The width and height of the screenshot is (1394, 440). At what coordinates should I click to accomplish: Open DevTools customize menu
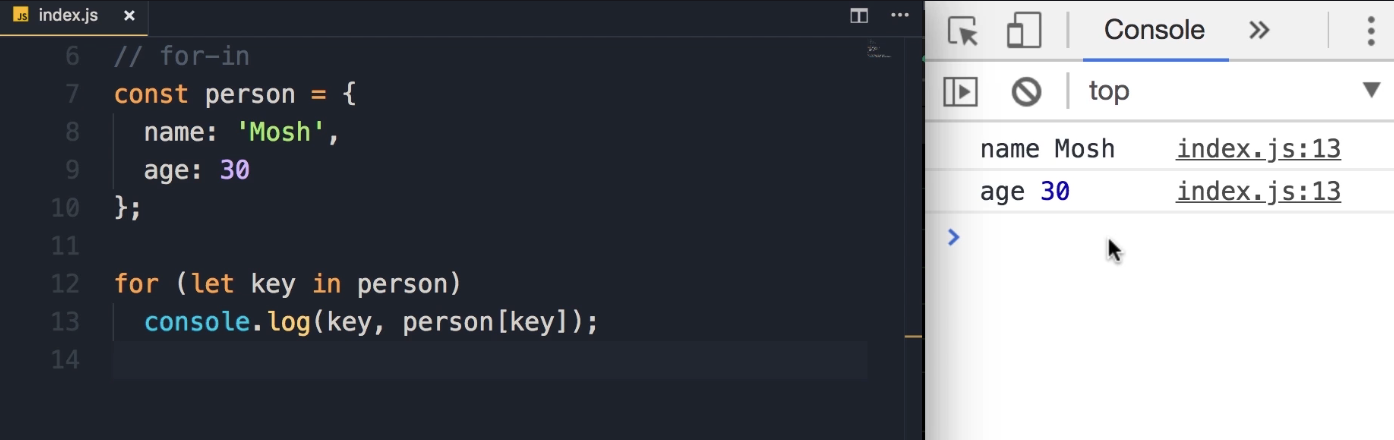coord(1371,31)
